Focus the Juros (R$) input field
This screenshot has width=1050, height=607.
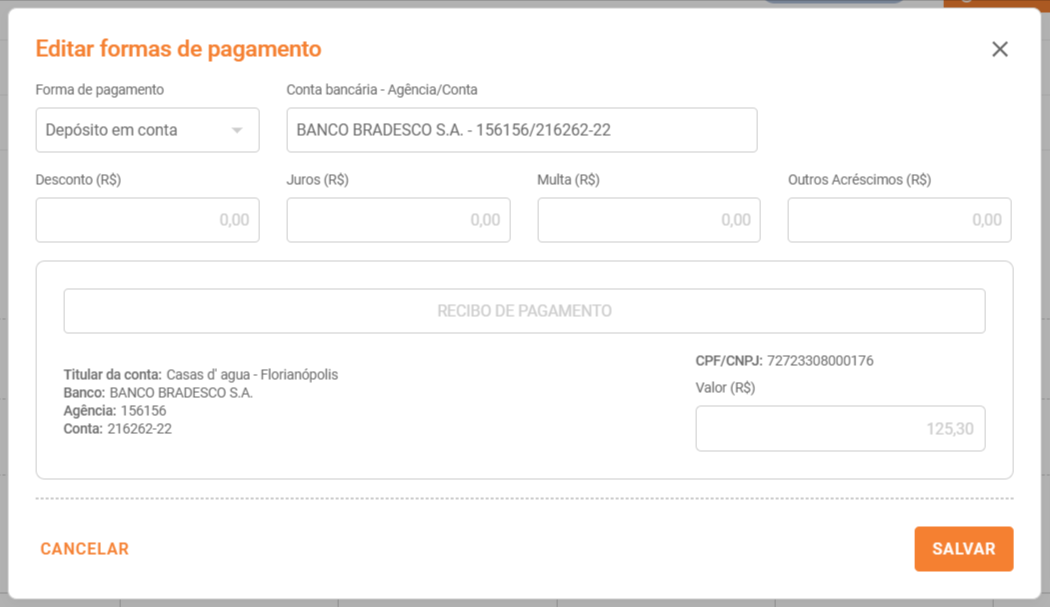tap(398, 220)
